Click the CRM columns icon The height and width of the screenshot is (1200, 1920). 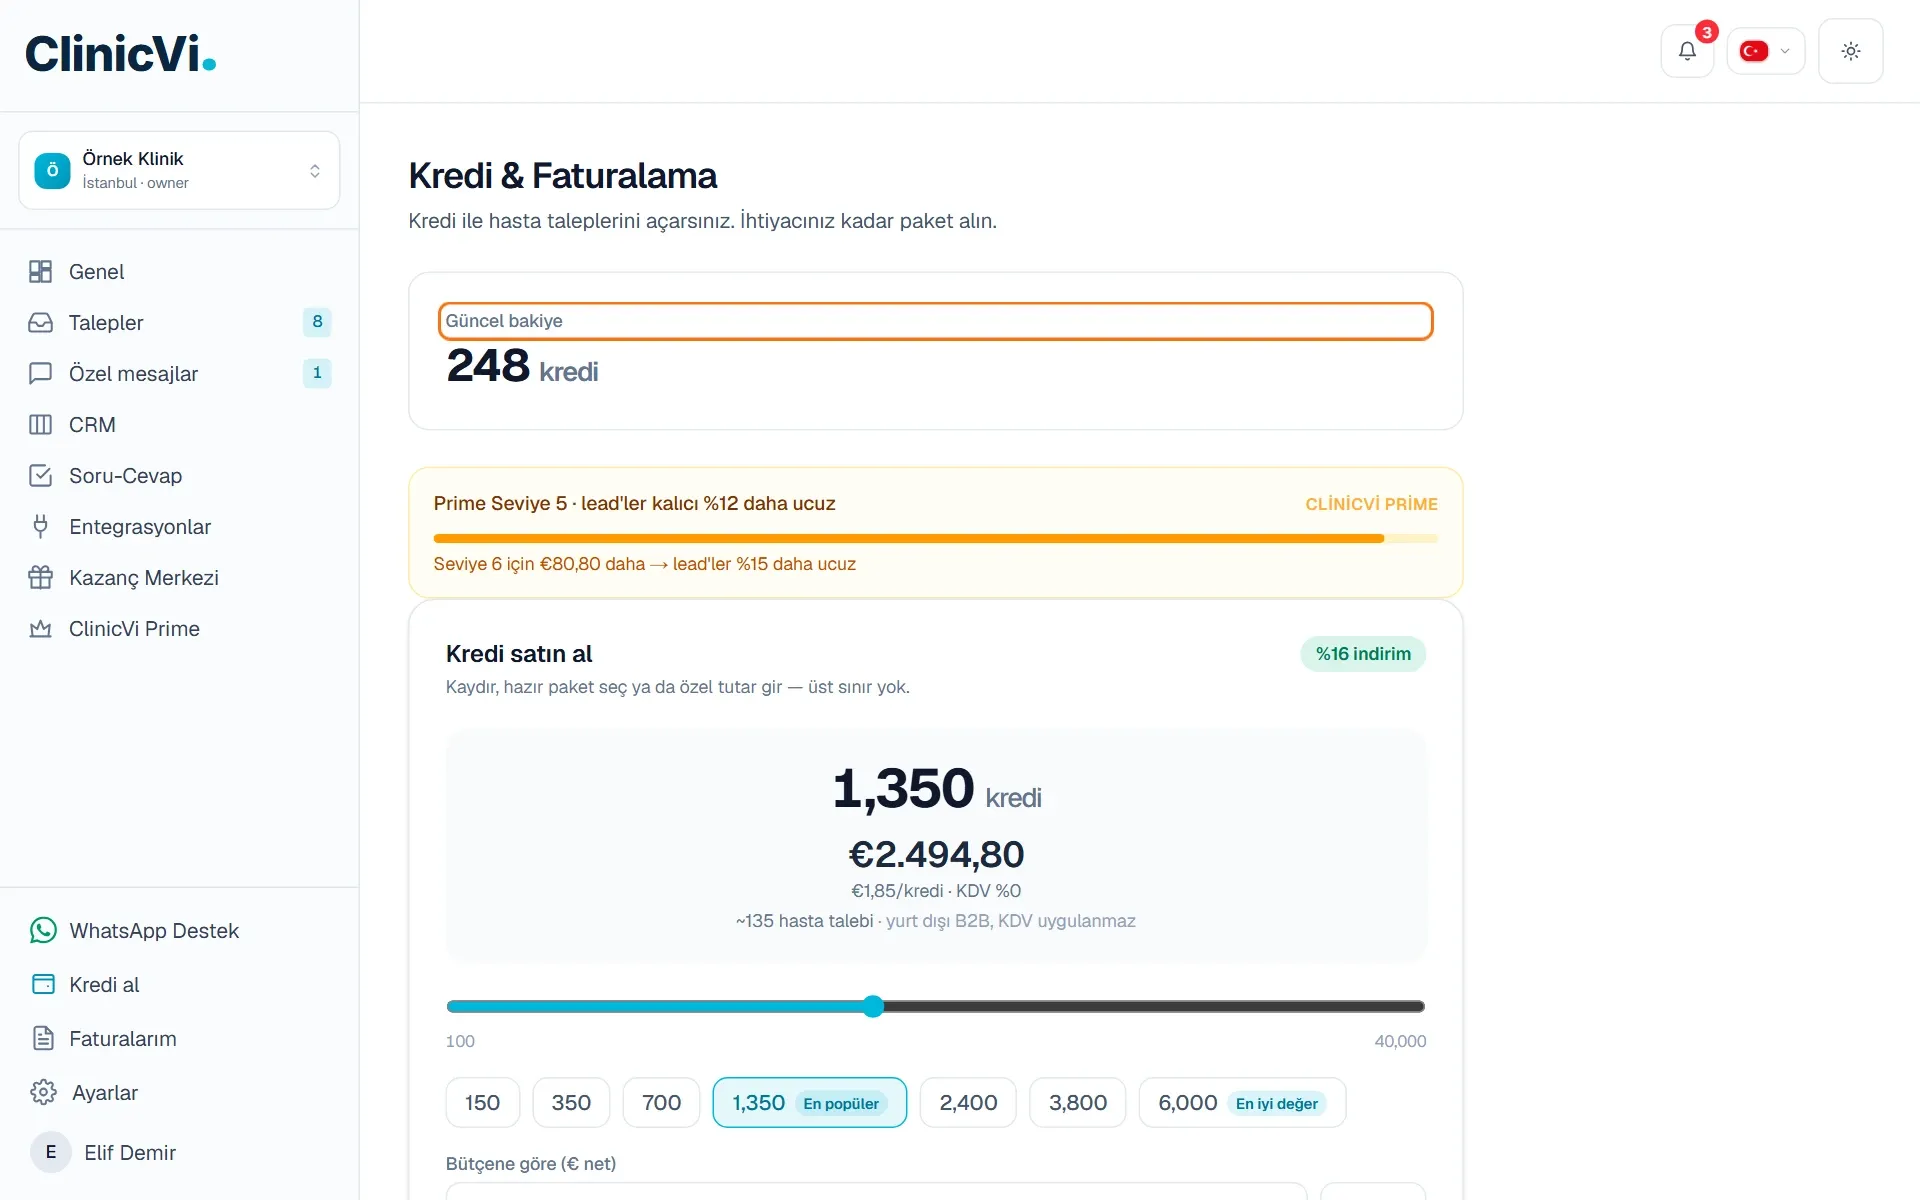click(41, 425)
